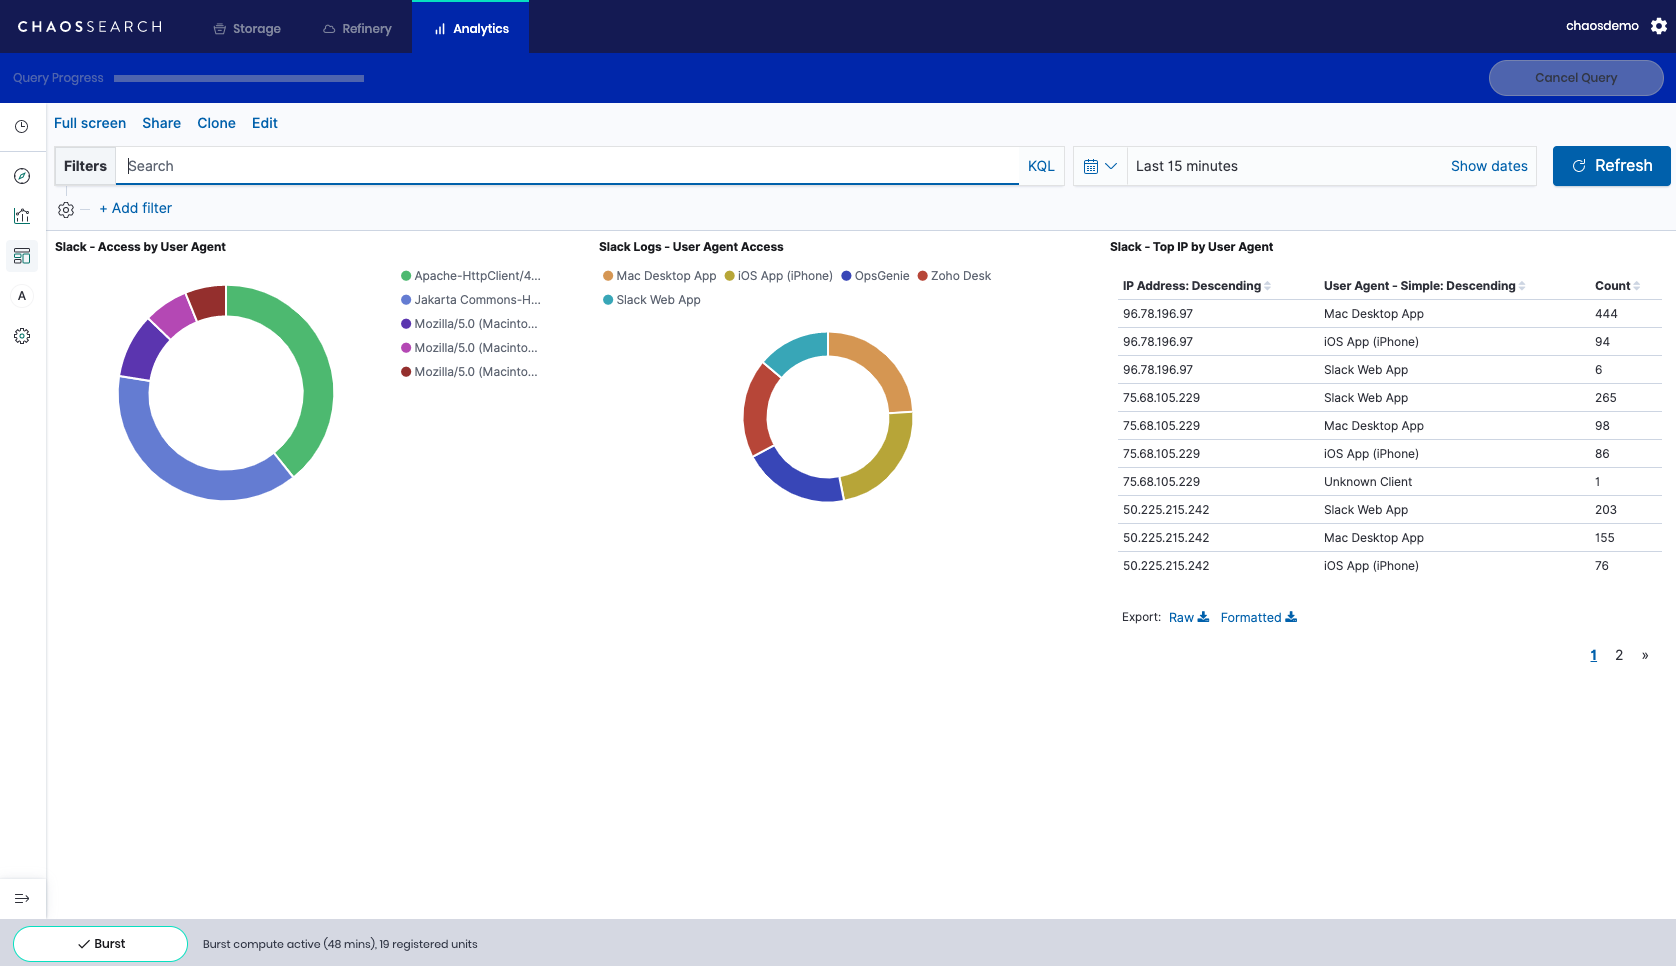Screen dimensions: 1676x966
Task: Open filter options gear icon
Action: tap(66, 209)
